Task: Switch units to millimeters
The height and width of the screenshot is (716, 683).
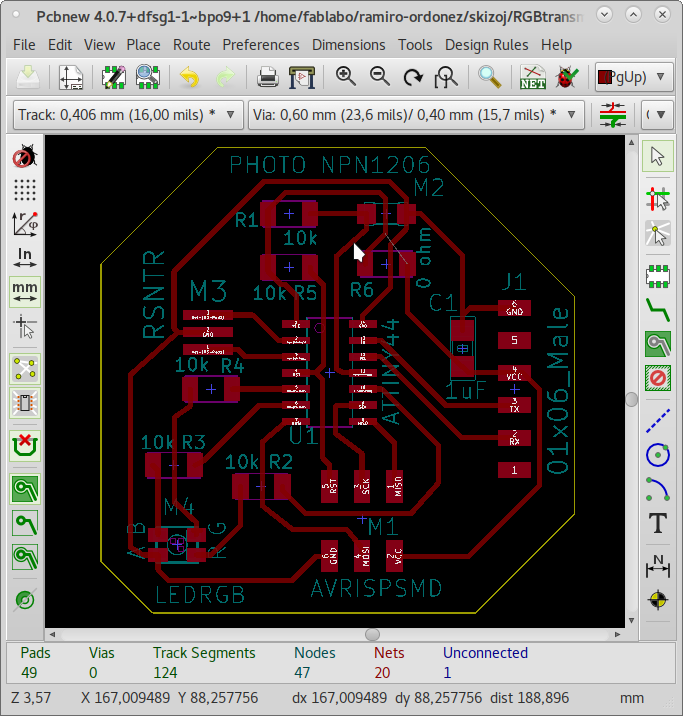Action: (25, 292)
